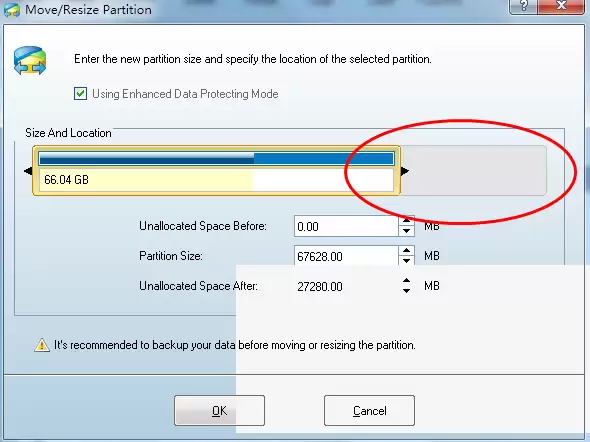Click the Unallocated Space Before input field
This screenshot has width=590, height=442.
tap(346, 226)
